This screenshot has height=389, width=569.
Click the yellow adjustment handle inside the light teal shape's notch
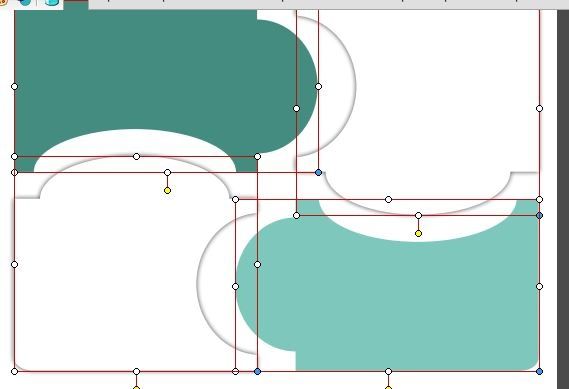click(418, 233)
